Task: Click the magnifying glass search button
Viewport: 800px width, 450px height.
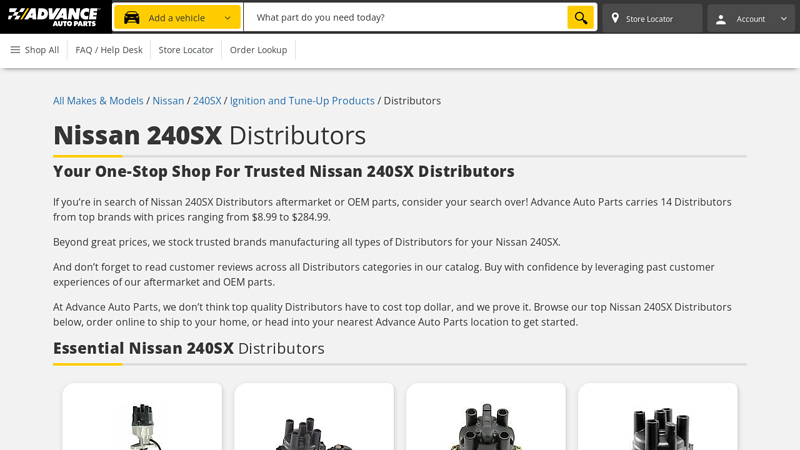Action: coord(581,17)
